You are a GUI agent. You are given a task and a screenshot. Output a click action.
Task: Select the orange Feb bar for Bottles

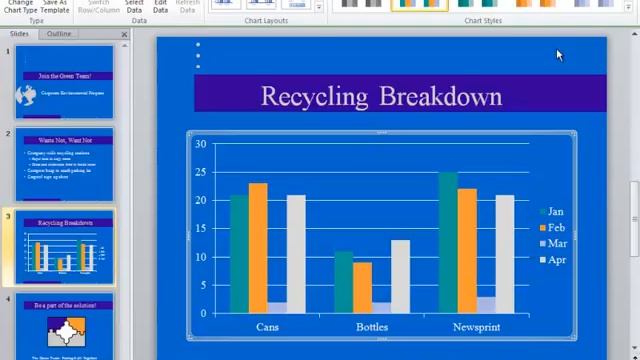362,288
